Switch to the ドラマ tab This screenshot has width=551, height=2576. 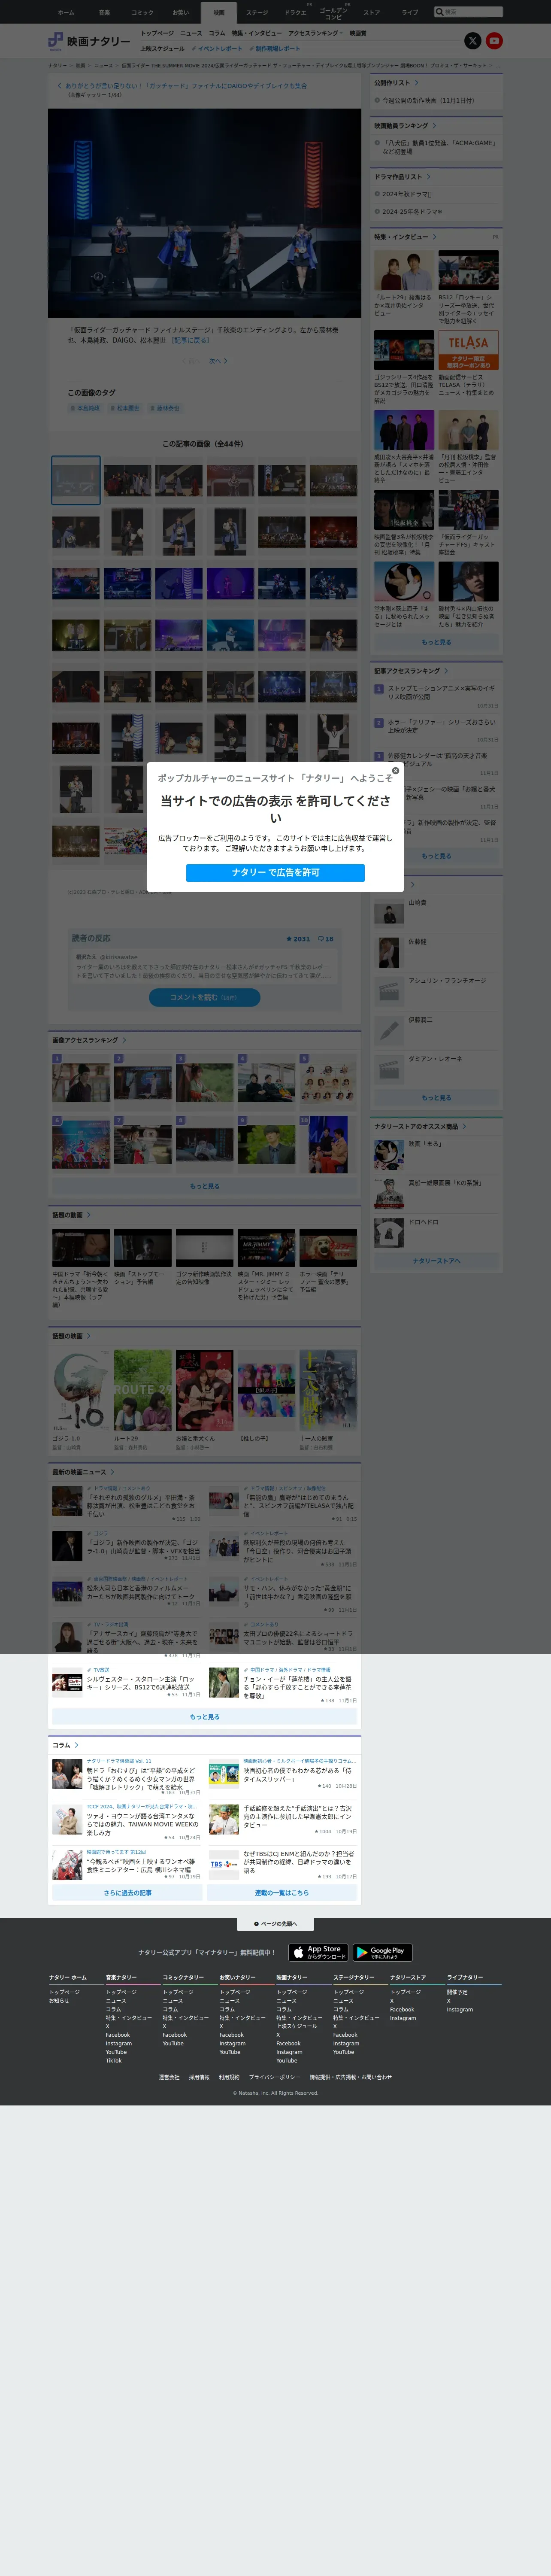[295, 13]
